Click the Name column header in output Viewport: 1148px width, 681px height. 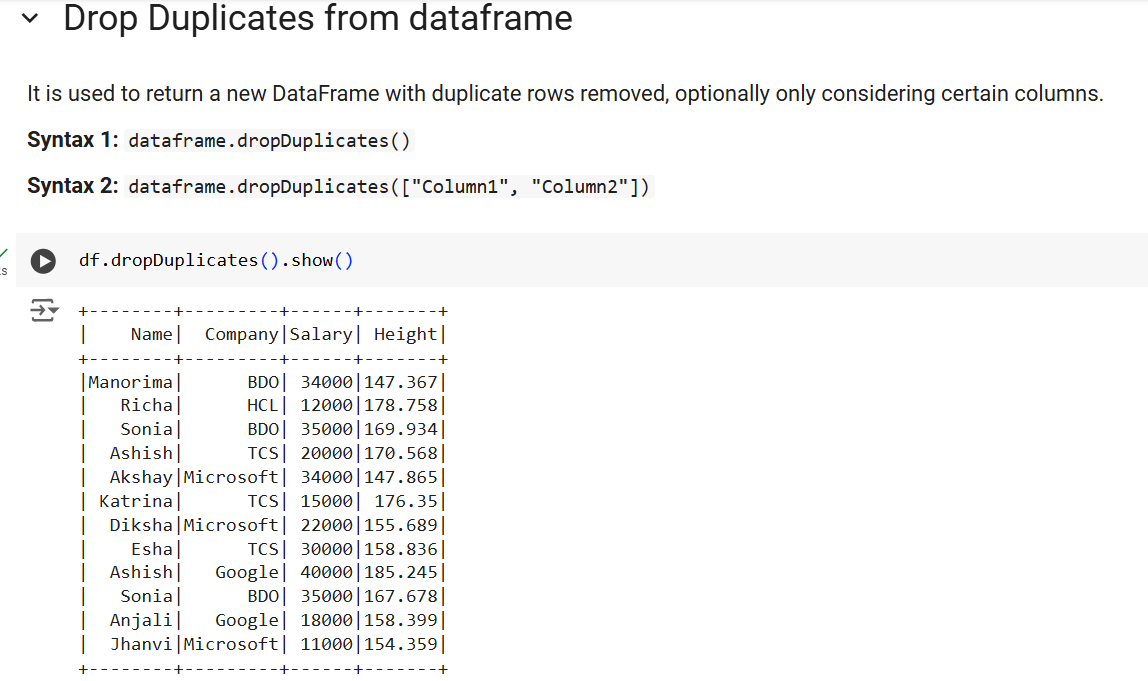[x=151, y=333]
